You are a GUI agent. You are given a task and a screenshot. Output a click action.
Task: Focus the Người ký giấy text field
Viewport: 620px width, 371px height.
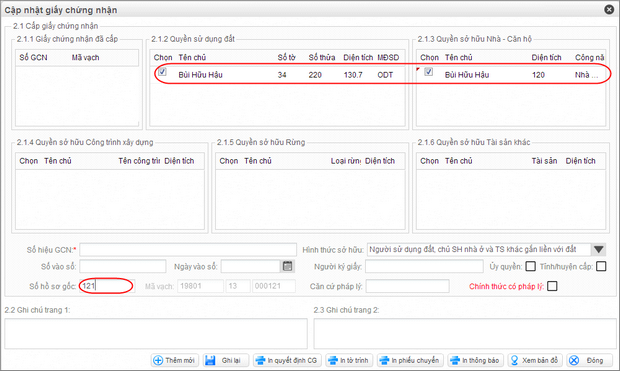point(424,266)
